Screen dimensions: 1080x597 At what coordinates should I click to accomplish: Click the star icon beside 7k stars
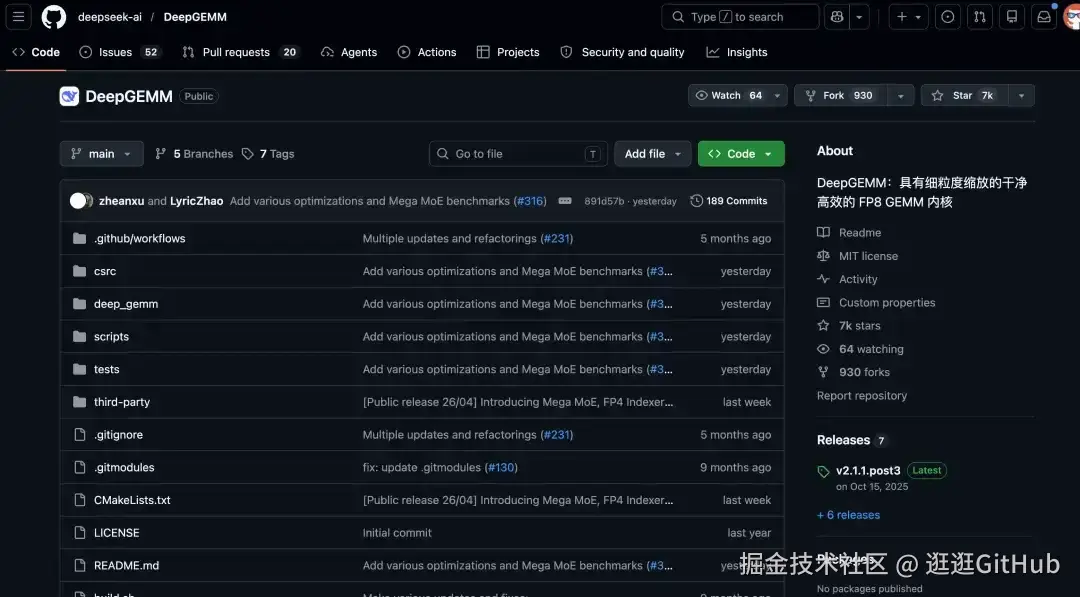823,326
